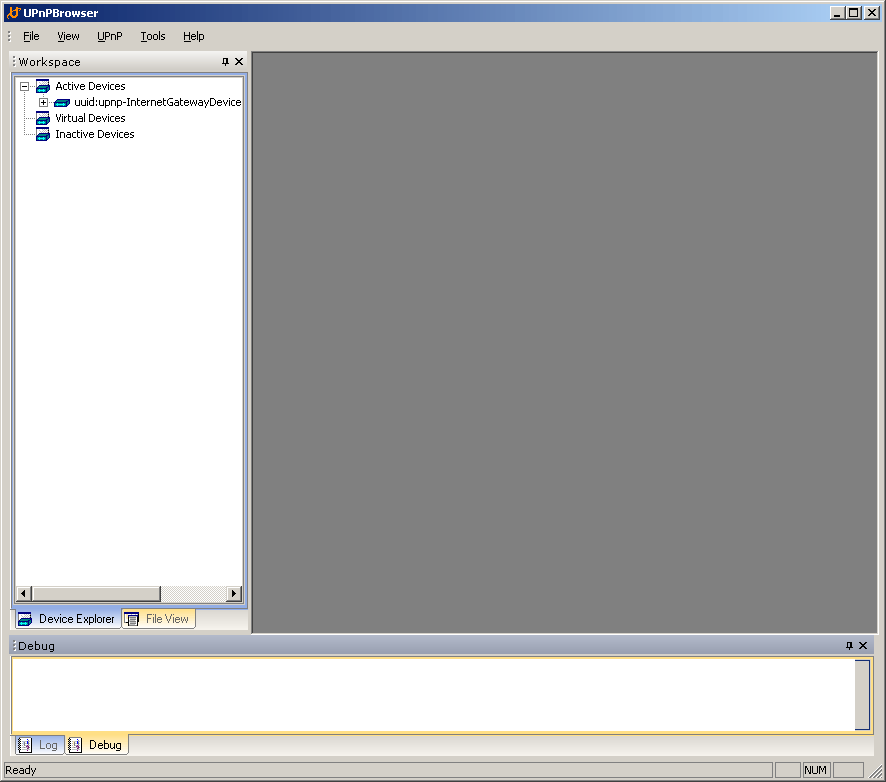
Task: Click inside the Debug output text area
Action: click(x=433, y=695)
